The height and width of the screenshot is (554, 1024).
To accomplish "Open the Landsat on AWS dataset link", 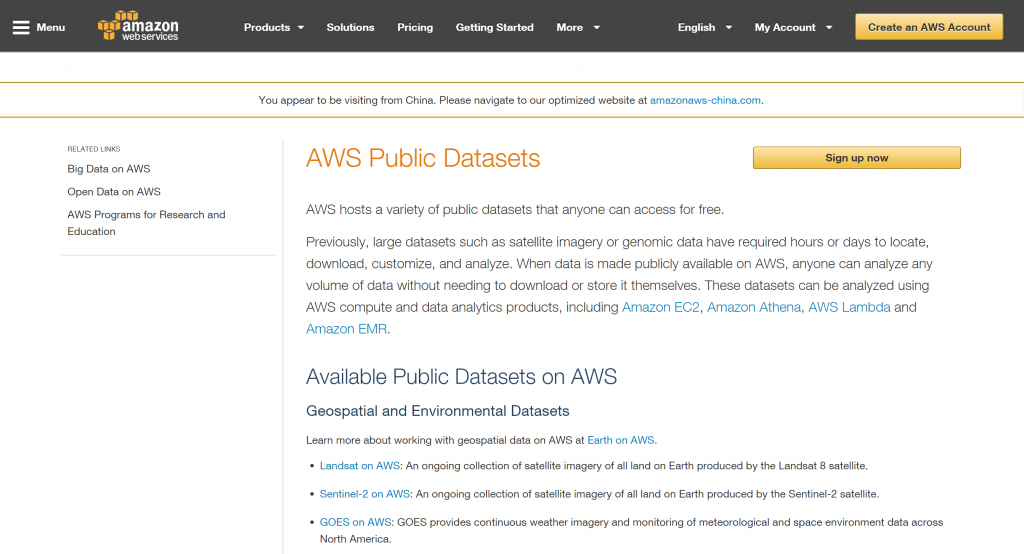I will [360, 466].
